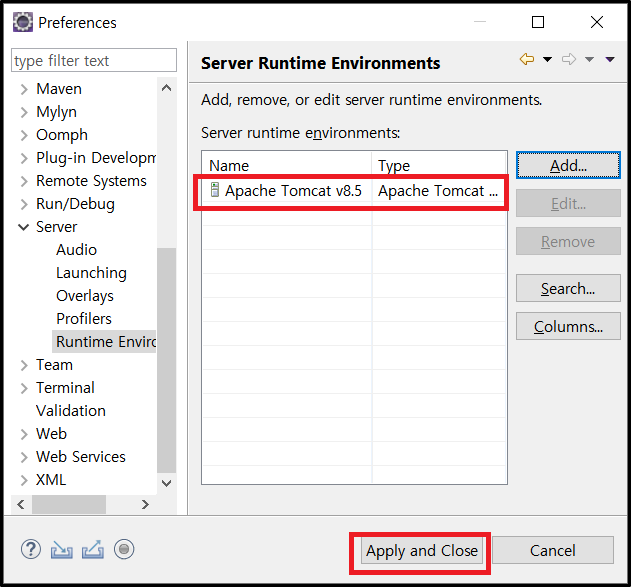Select the Team preferences label
The height and width of the screenshot is (587, 631).
54,365
